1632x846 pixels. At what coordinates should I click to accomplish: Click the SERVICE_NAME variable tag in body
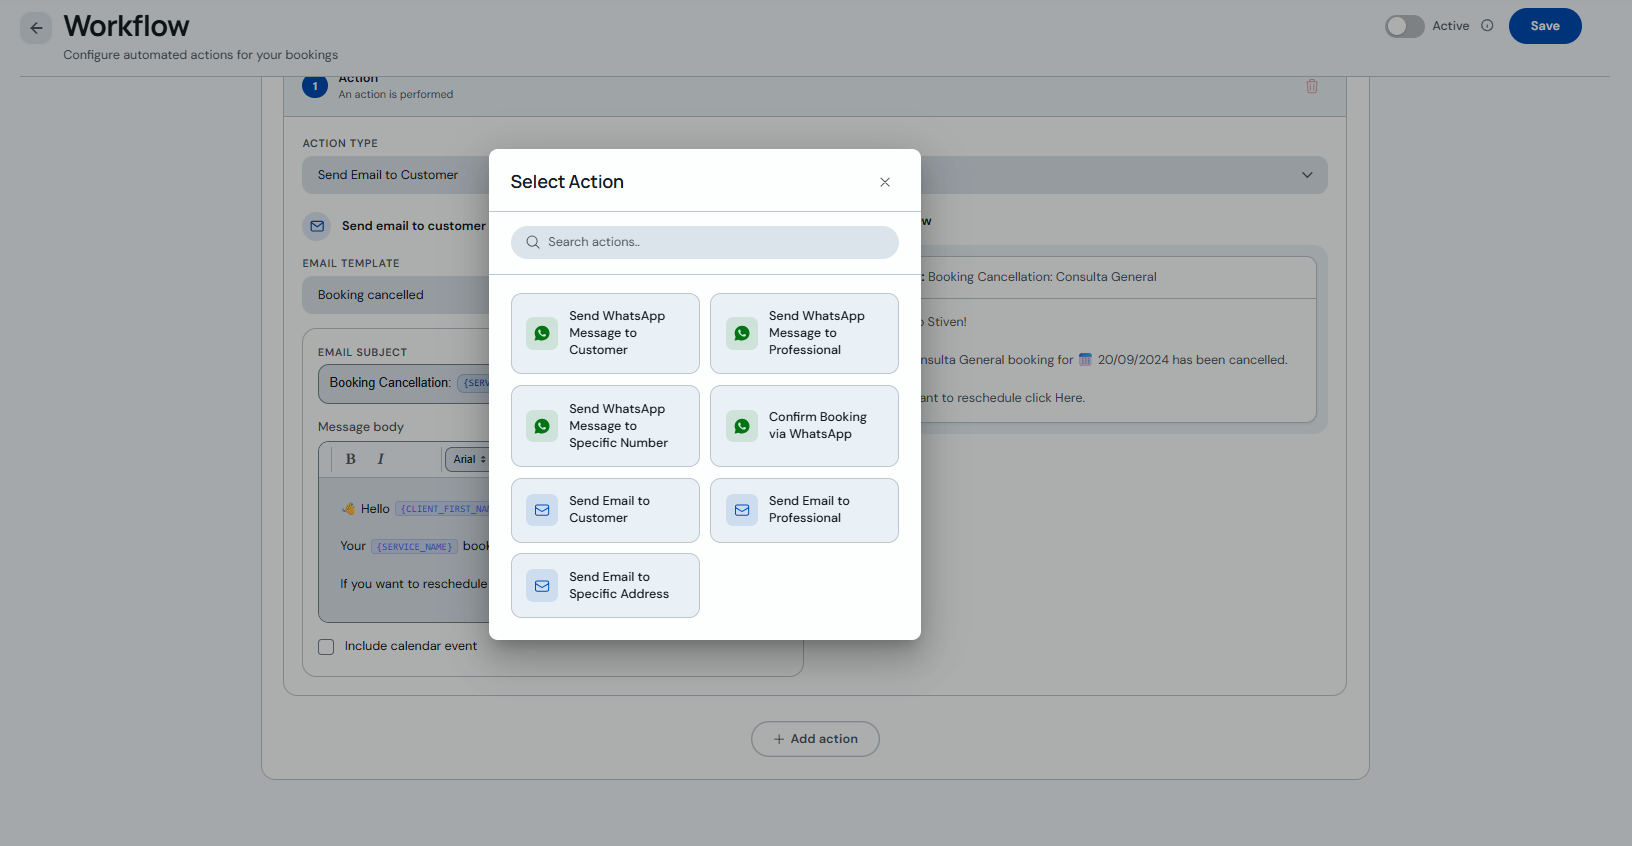(x=414, y=547)
